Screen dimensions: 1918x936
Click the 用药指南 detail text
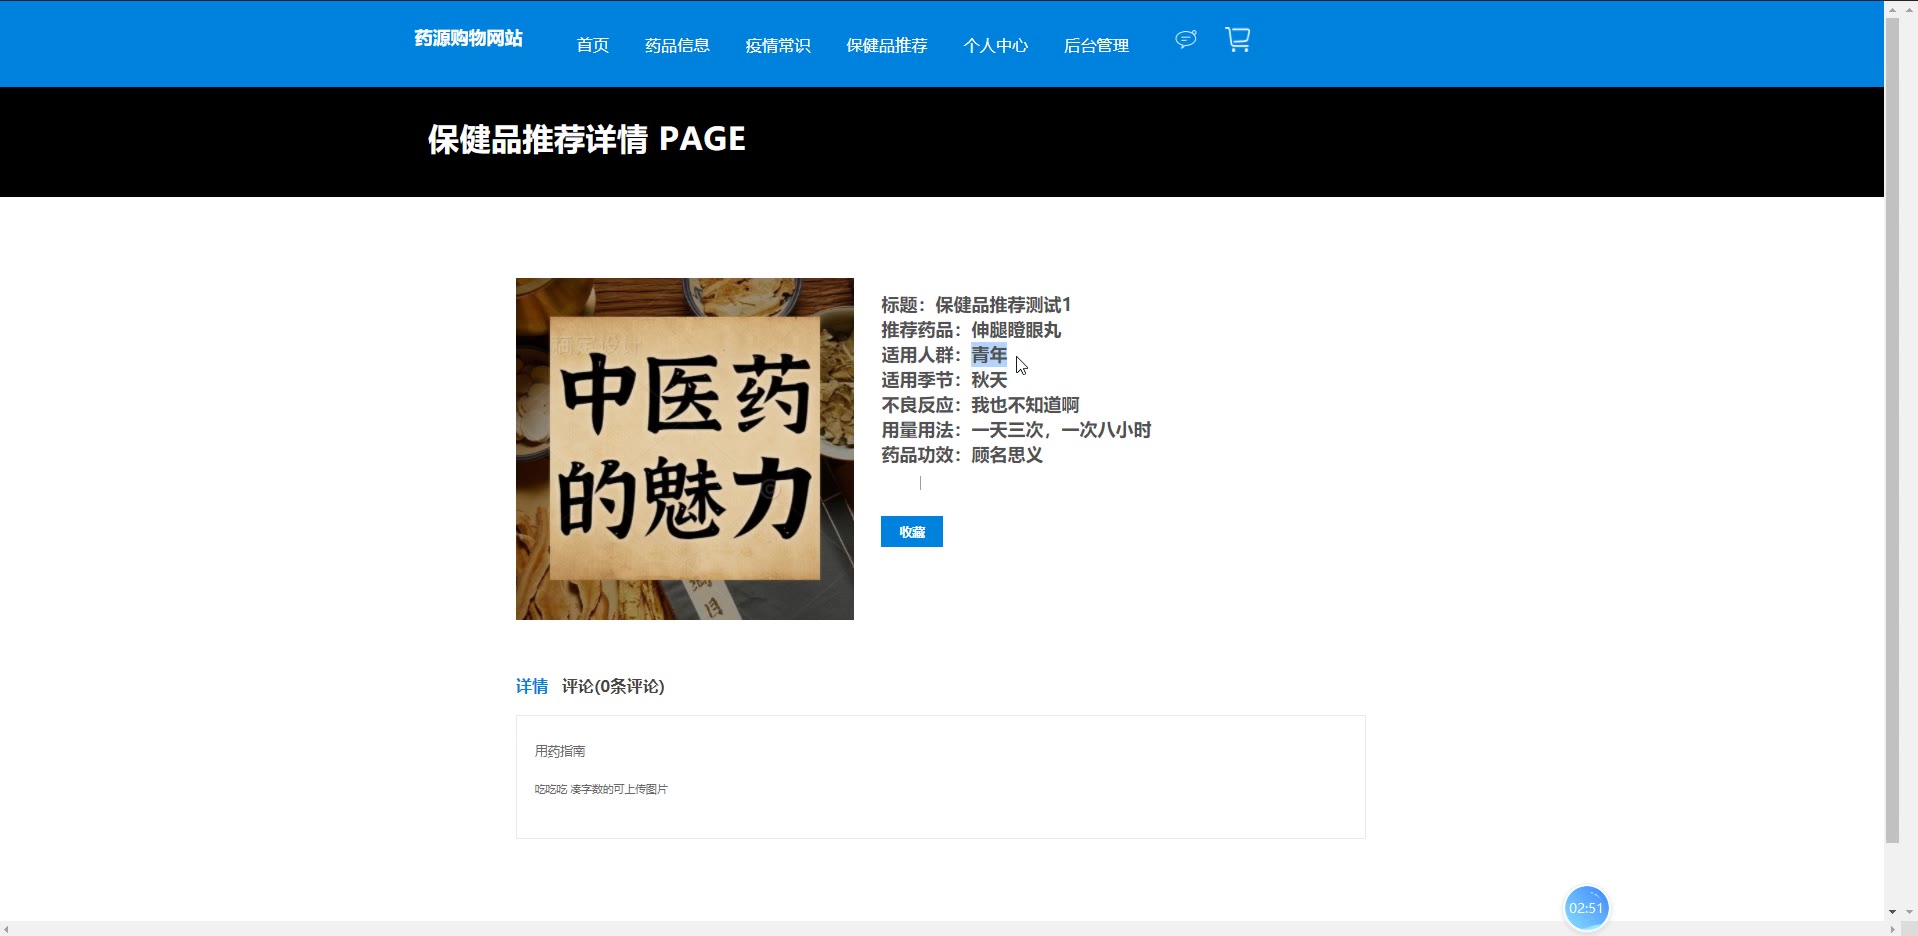coord(560,751)
